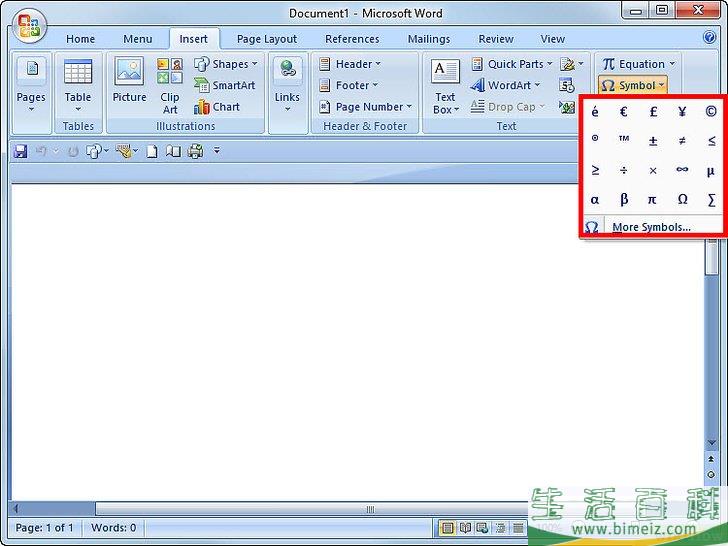Screen dimensions: 728x546
Task: Click Page: 1 of 1 in status bar
Action: pos(45,528)
